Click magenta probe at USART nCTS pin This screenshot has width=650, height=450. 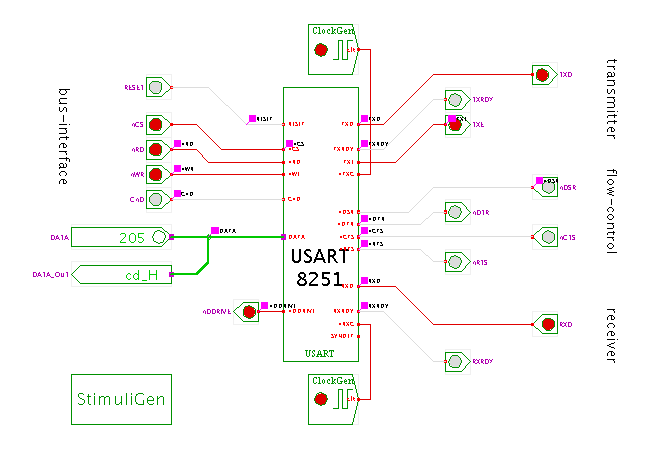364,230
